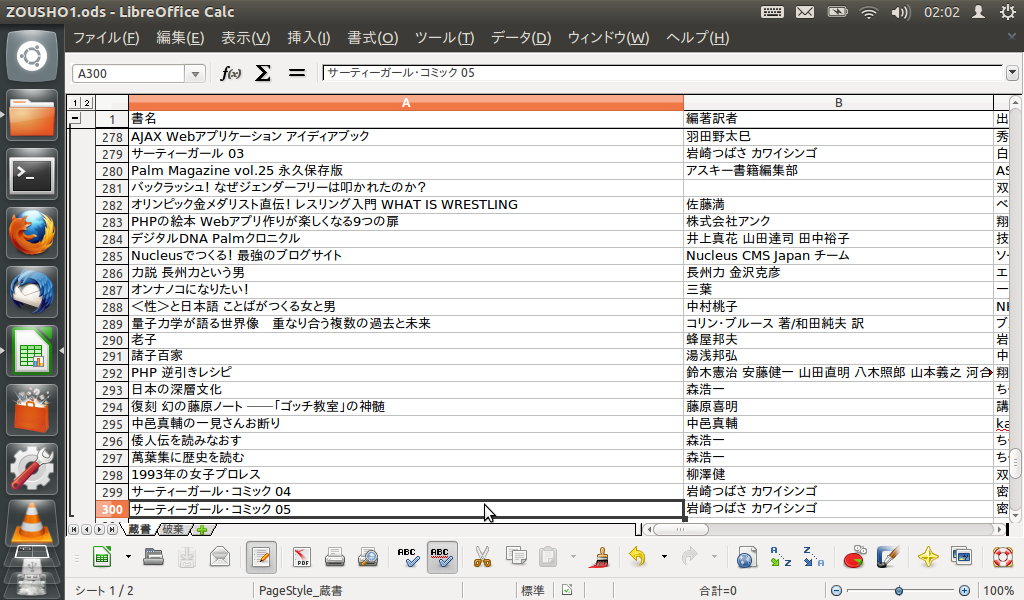The width and height of the screenshot is (1024, 600).
Task: Select column A header
Action: 406,103
